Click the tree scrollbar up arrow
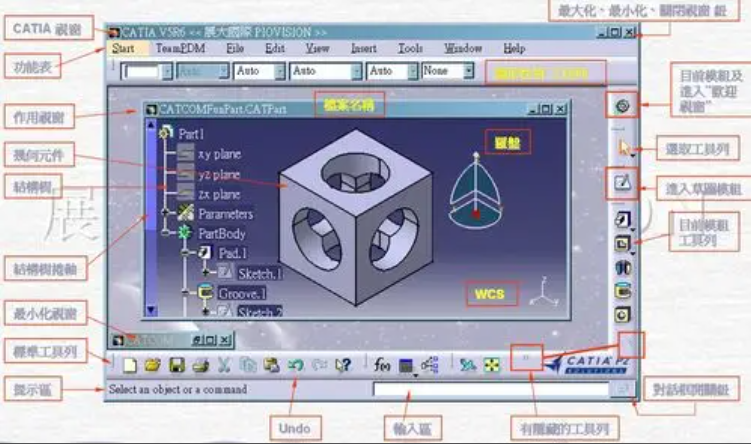 tap(151, 125)
